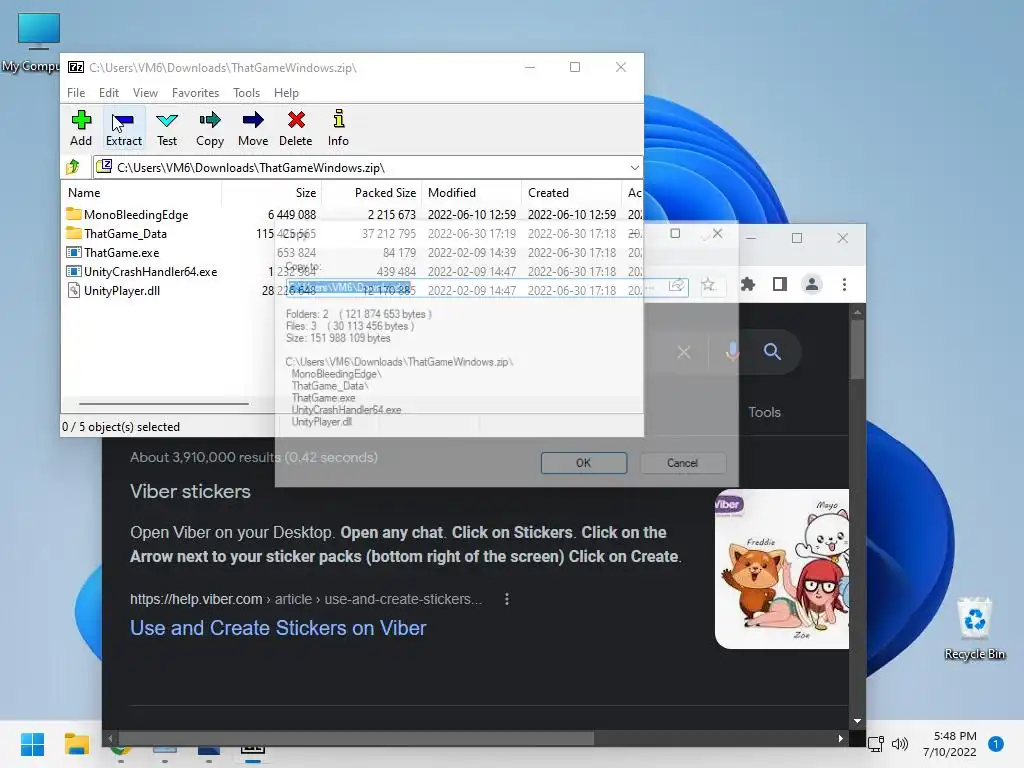1024x768 pixels.
Task: Select the ThatGame_Data folder
Action: pos(125,234)
